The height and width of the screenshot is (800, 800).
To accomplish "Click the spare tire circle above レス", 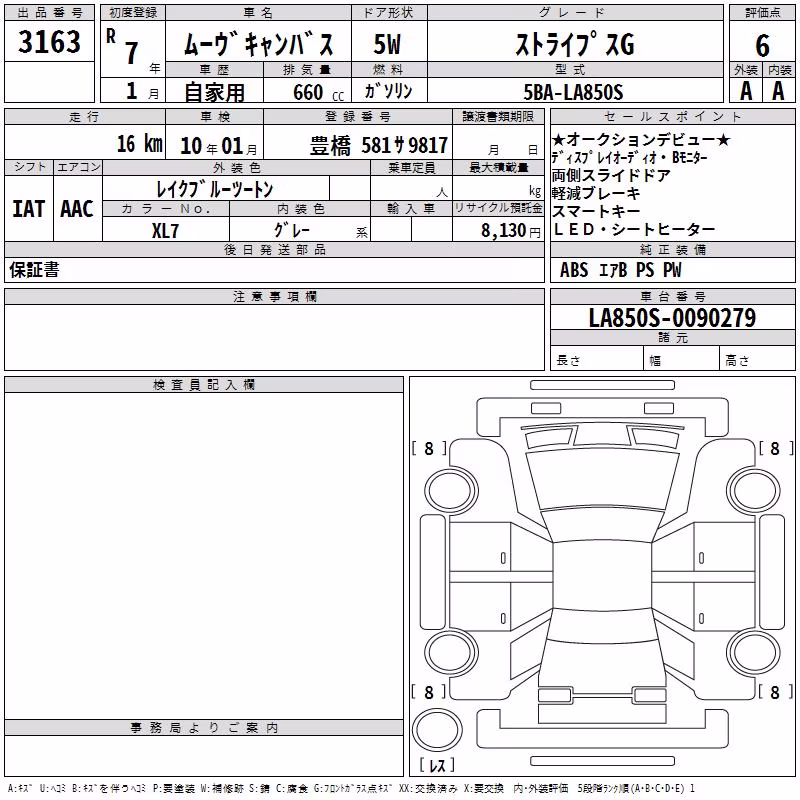I will [437, 730].
